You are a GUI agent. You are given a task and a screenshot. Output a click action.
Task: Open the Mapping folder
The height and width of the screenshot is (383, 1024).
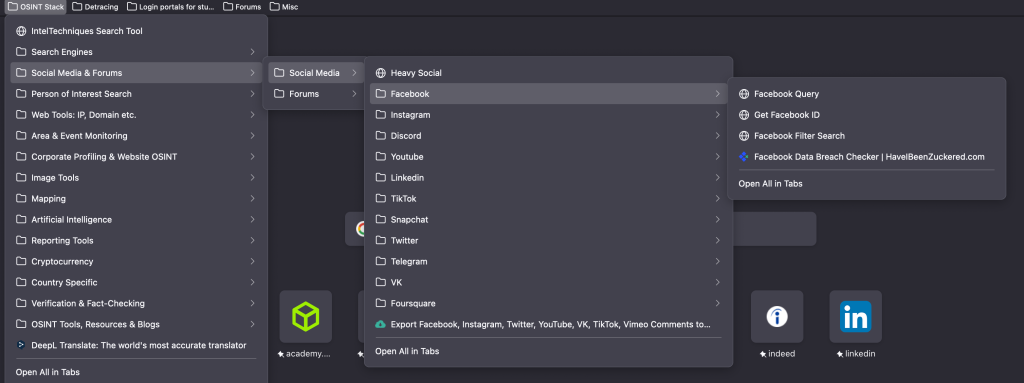pos(136,198)
